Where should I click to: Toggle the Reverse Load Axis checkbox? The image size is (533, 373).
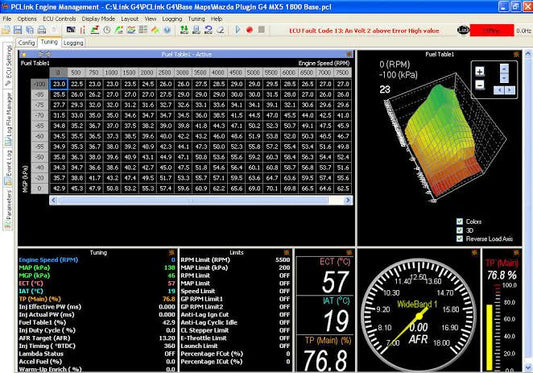click(460, 238)
